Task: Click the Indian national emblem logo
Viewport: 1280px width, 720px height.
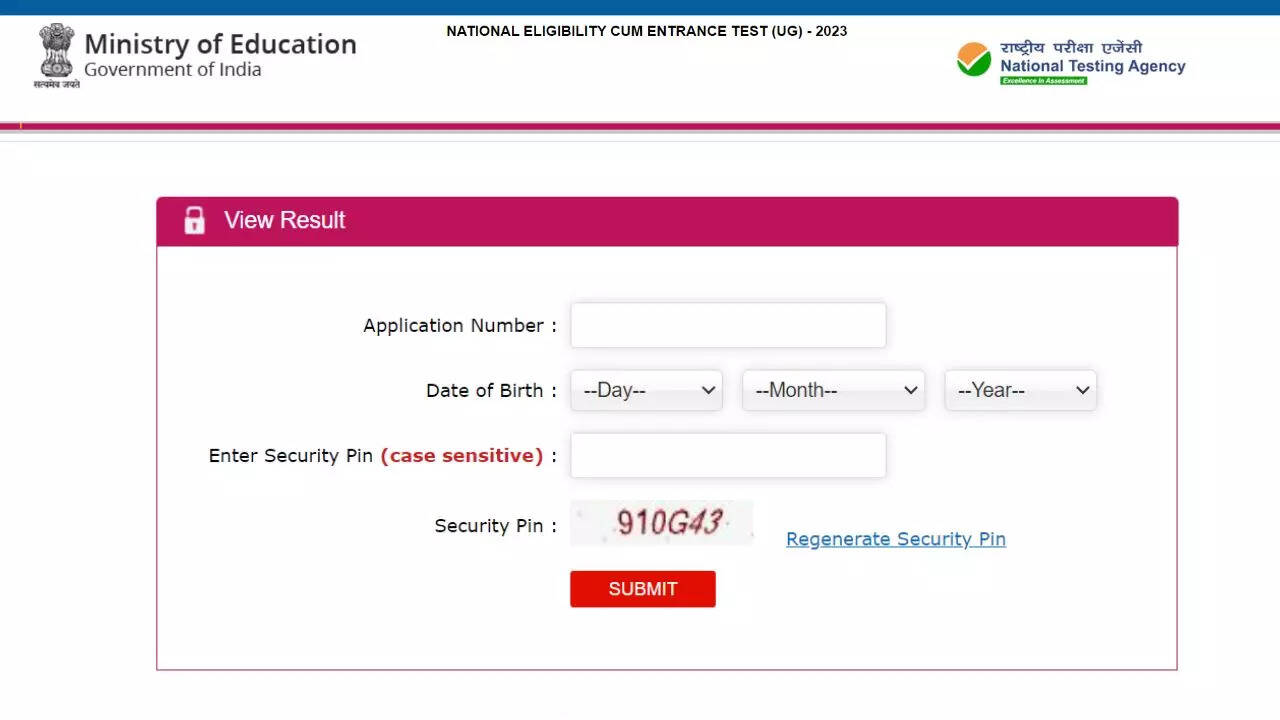Action: pyautogui.click(x=56, y=56)
